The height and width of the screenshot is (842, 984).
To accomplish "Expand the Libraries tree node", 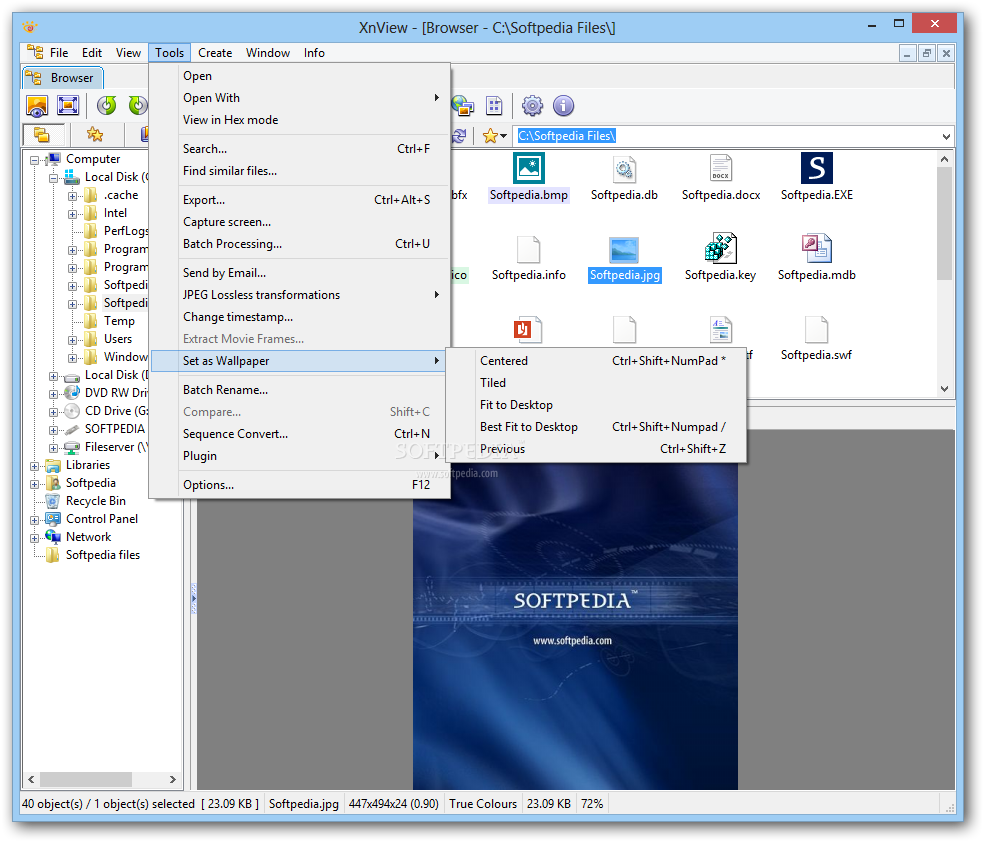I will (x=35, y=466).
